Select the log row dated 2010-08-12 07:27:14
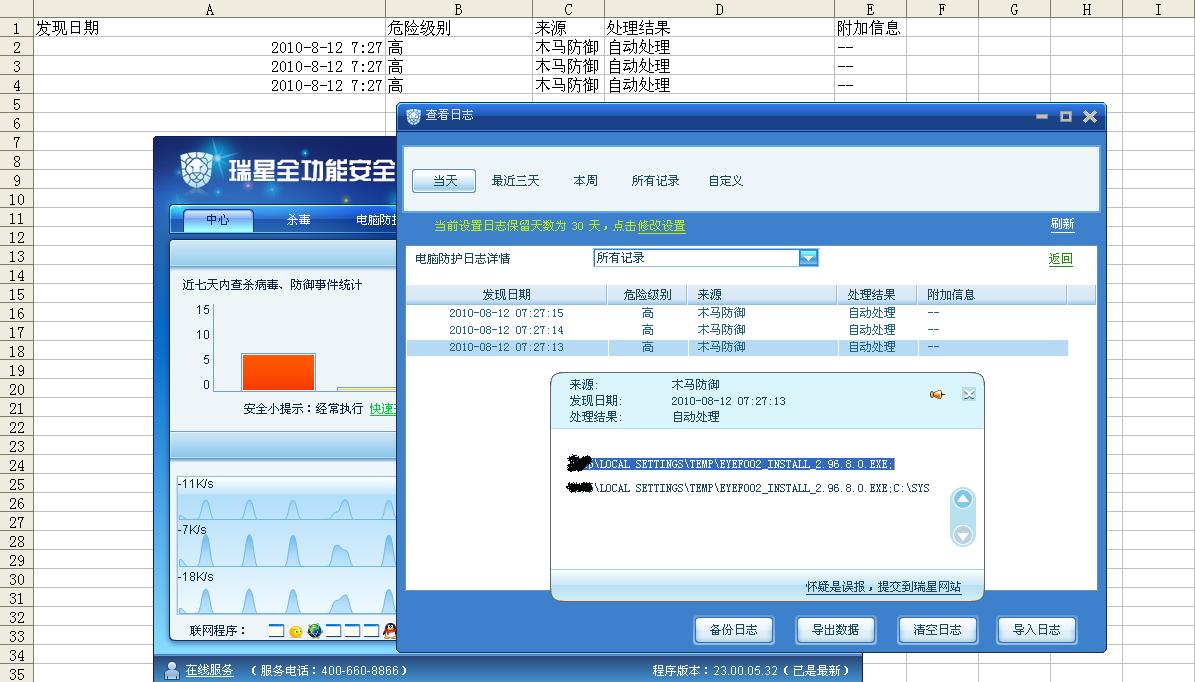This screenshot has height=682, width=1195. point(736,330)
